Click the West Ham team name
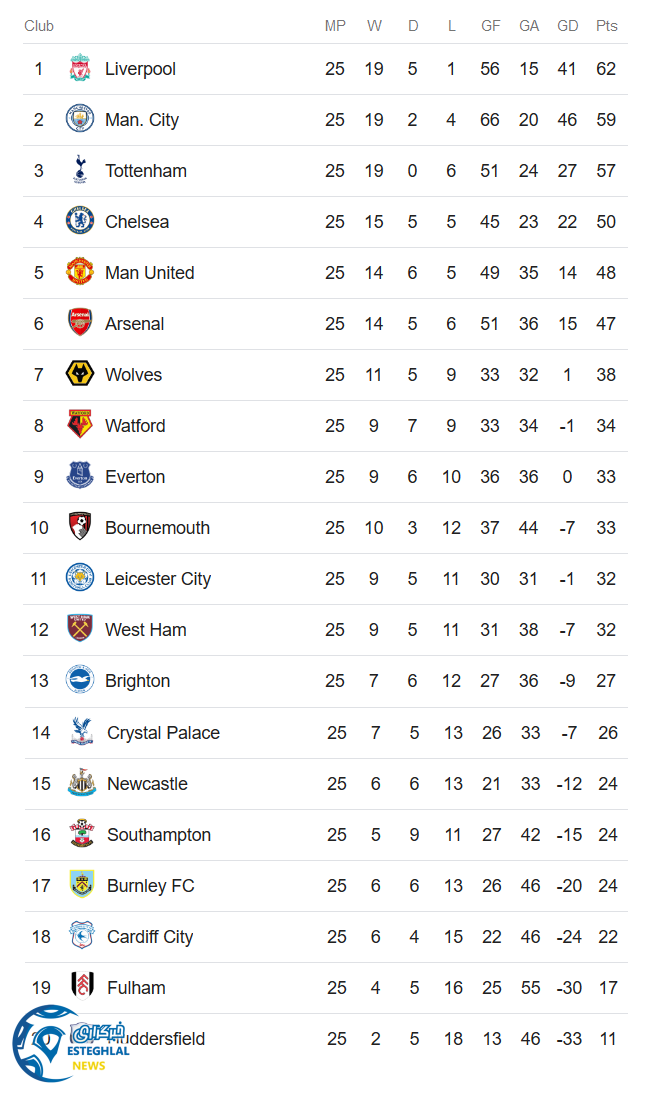 coord(145,630)
